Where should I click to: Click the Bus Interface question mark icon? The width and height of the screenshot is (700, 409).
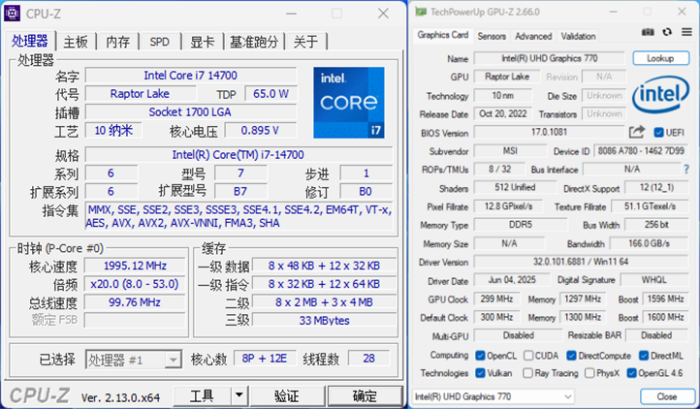pyautogui.click(x=686, y=169)
